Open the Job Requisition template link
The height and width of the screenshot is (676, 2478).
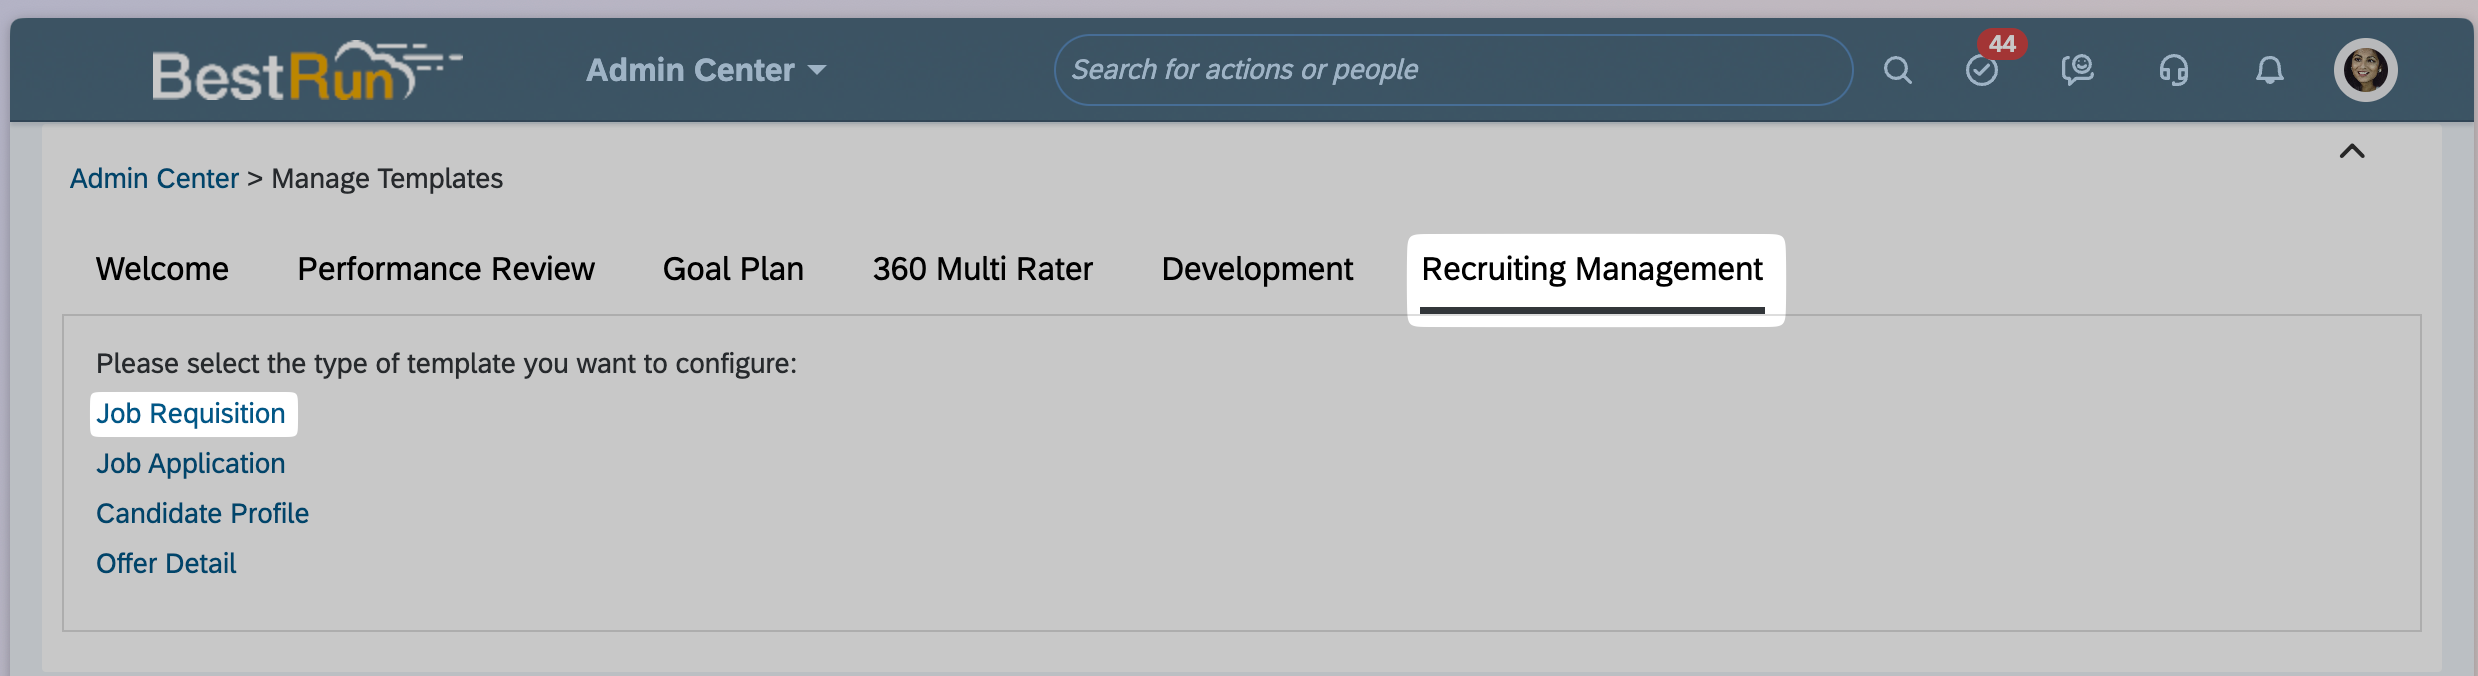191,414
